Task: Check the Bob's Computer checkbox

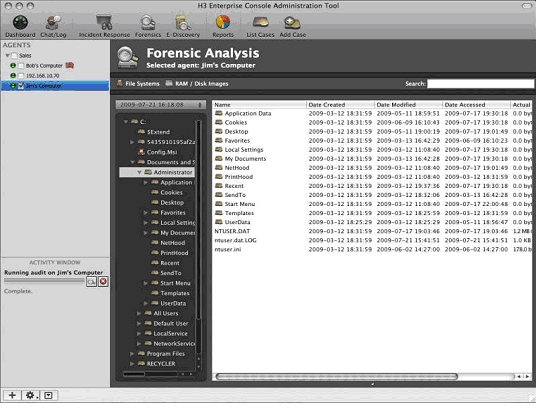Action: pyautogui.click(x=21, y=66)
